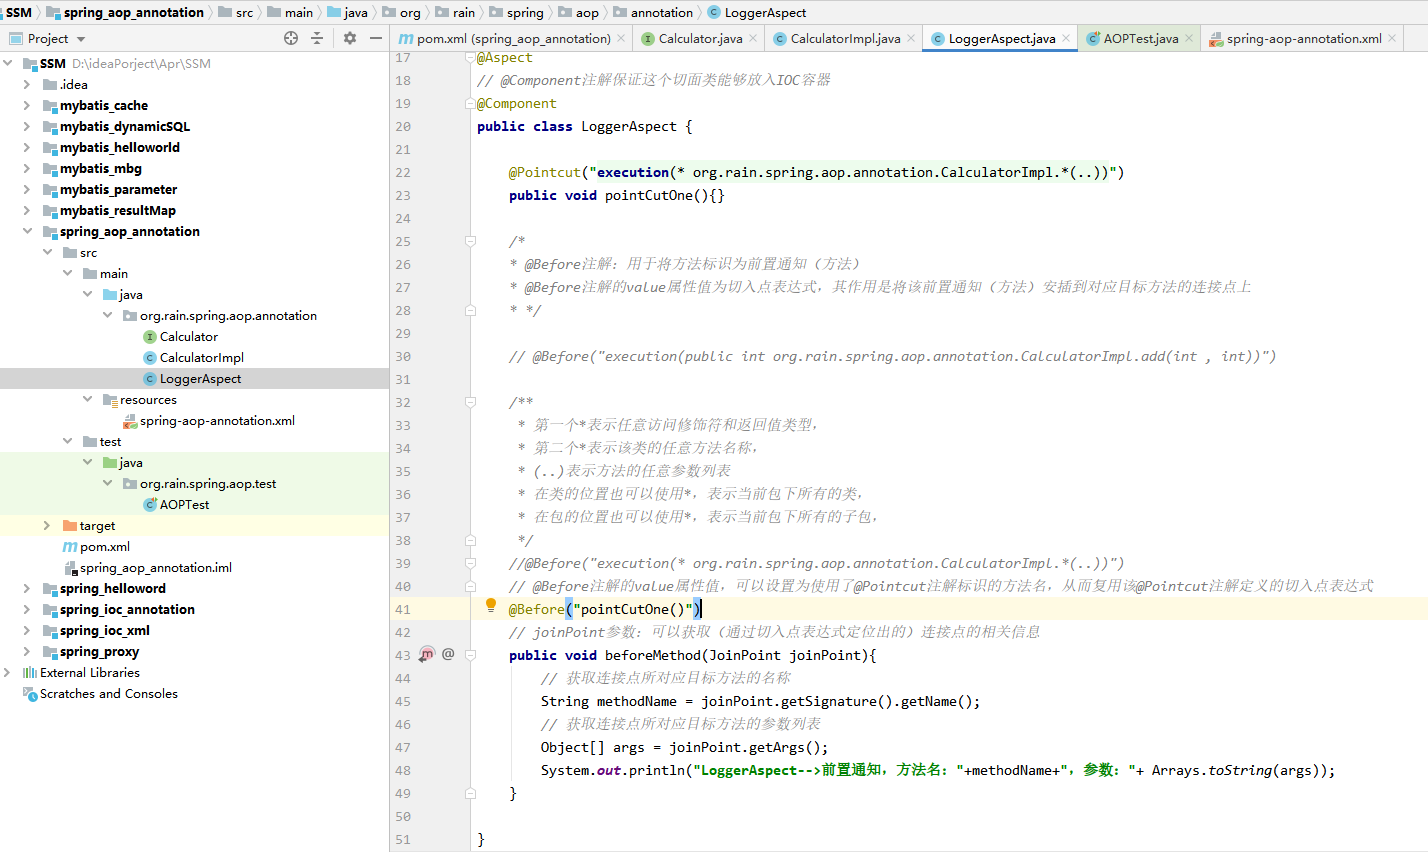Fold the beforeMethod body at line 43

tap(470, 655)
